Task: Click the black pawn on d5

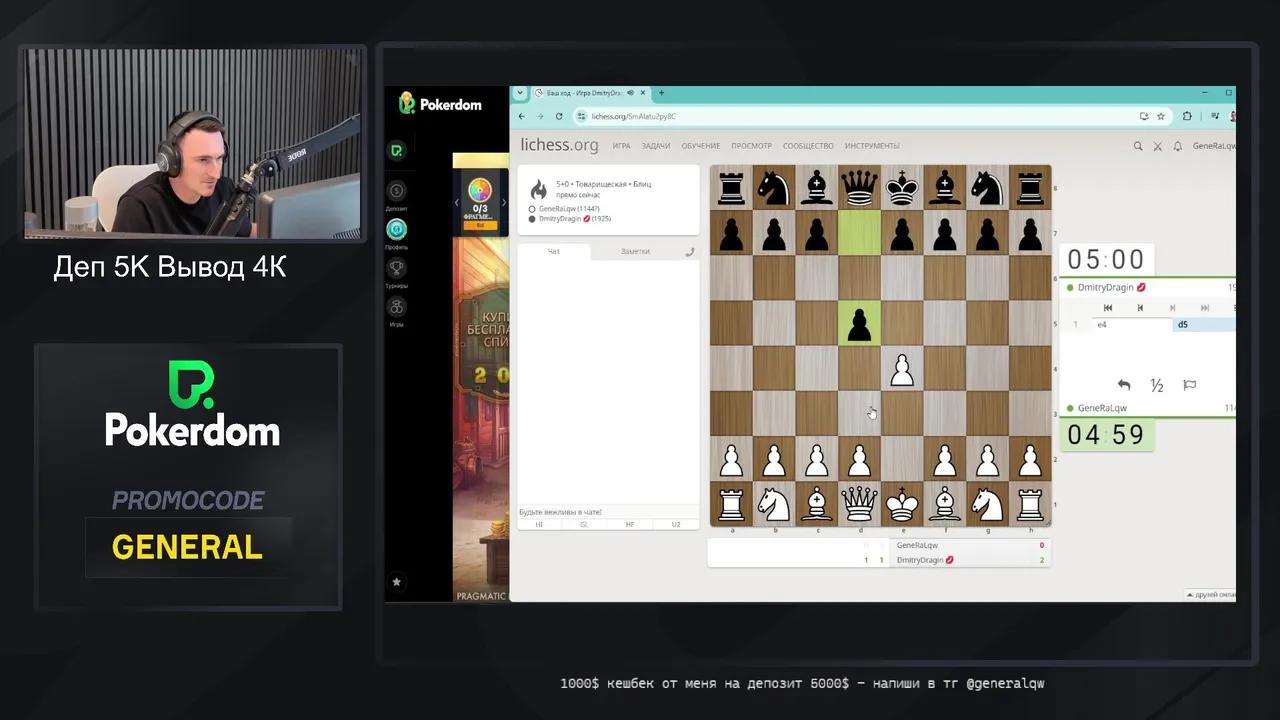Action: (859, 323)
